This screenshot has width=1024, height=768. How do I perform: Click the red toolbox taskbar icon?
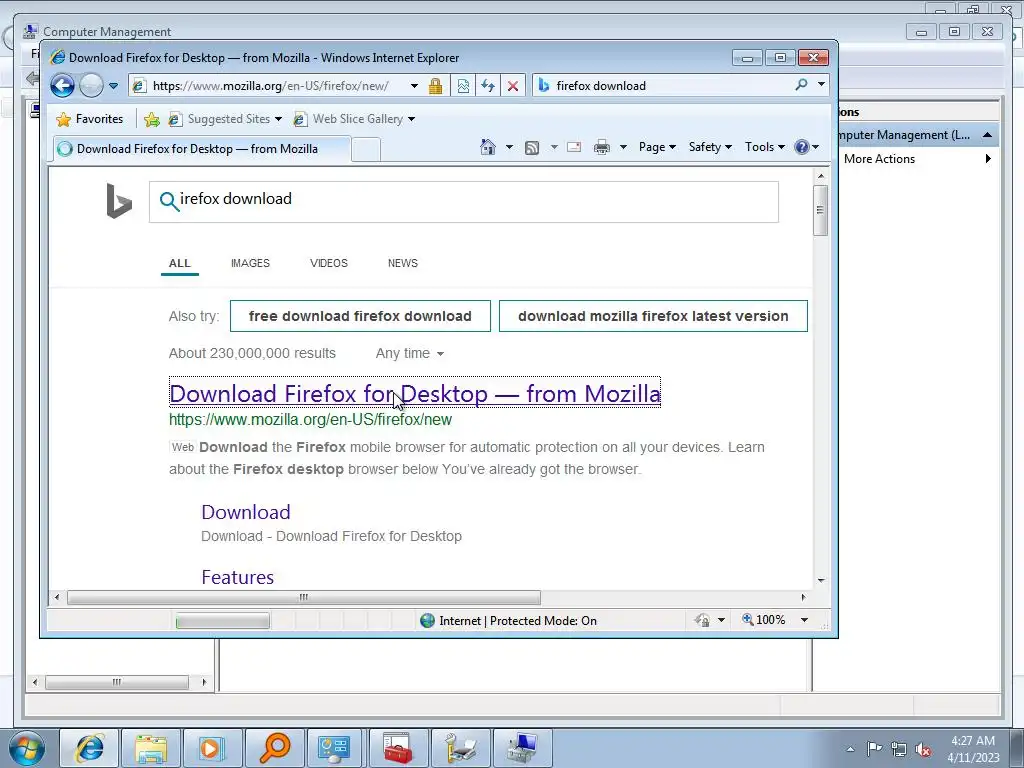(x=398, y=748)
